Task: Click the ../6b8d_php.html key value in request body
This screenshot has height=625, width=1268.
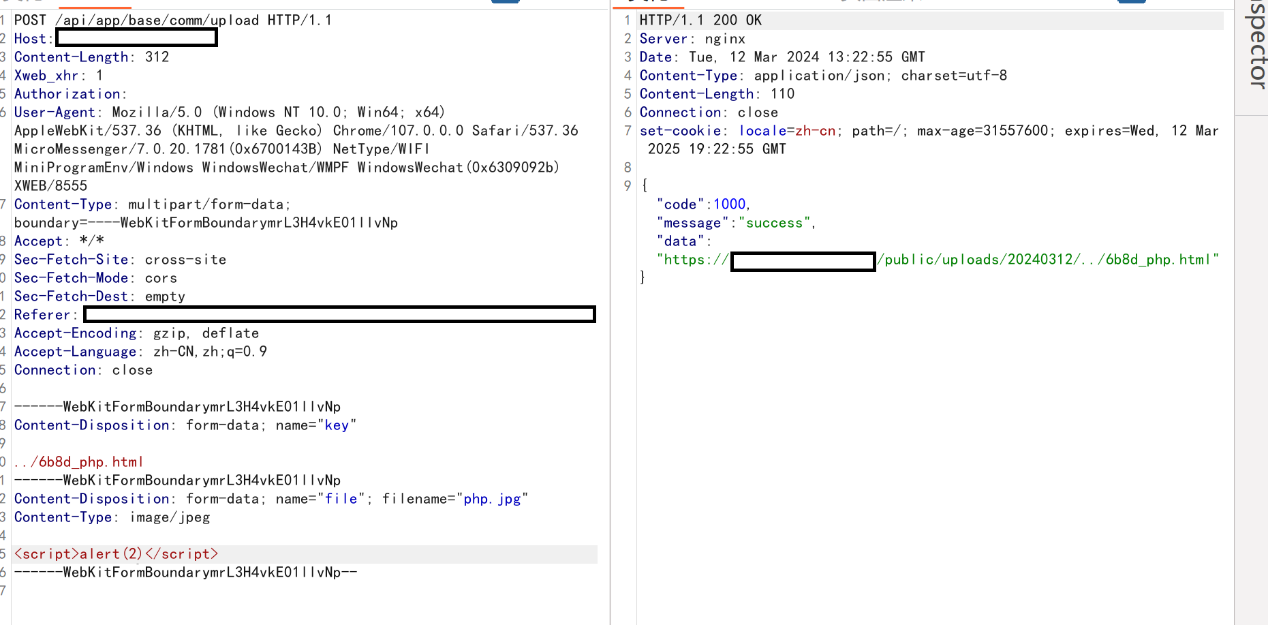Action: (79, 462)
